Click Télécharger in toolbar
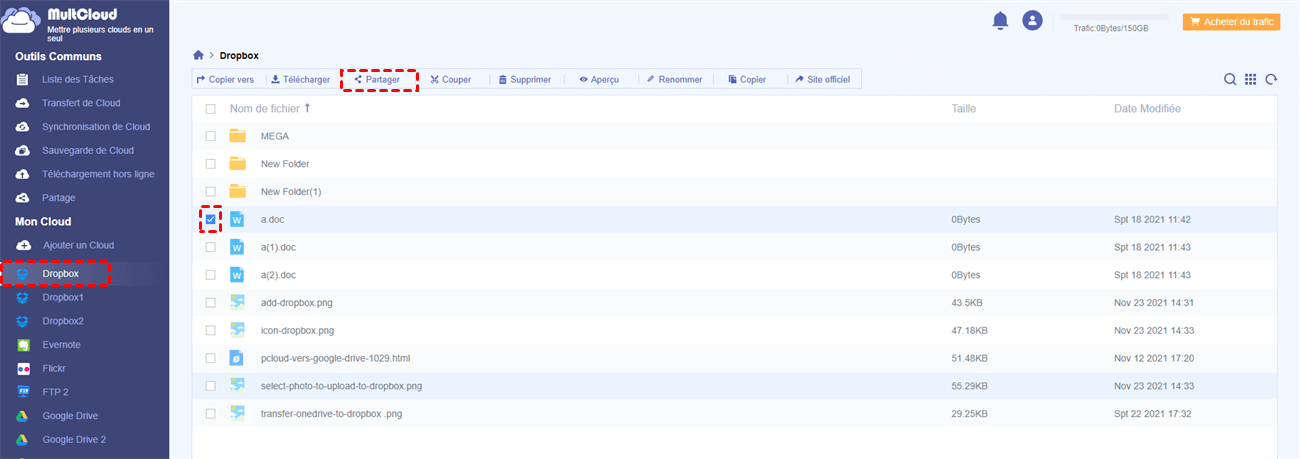1300x459 pixels. [300, 79]
